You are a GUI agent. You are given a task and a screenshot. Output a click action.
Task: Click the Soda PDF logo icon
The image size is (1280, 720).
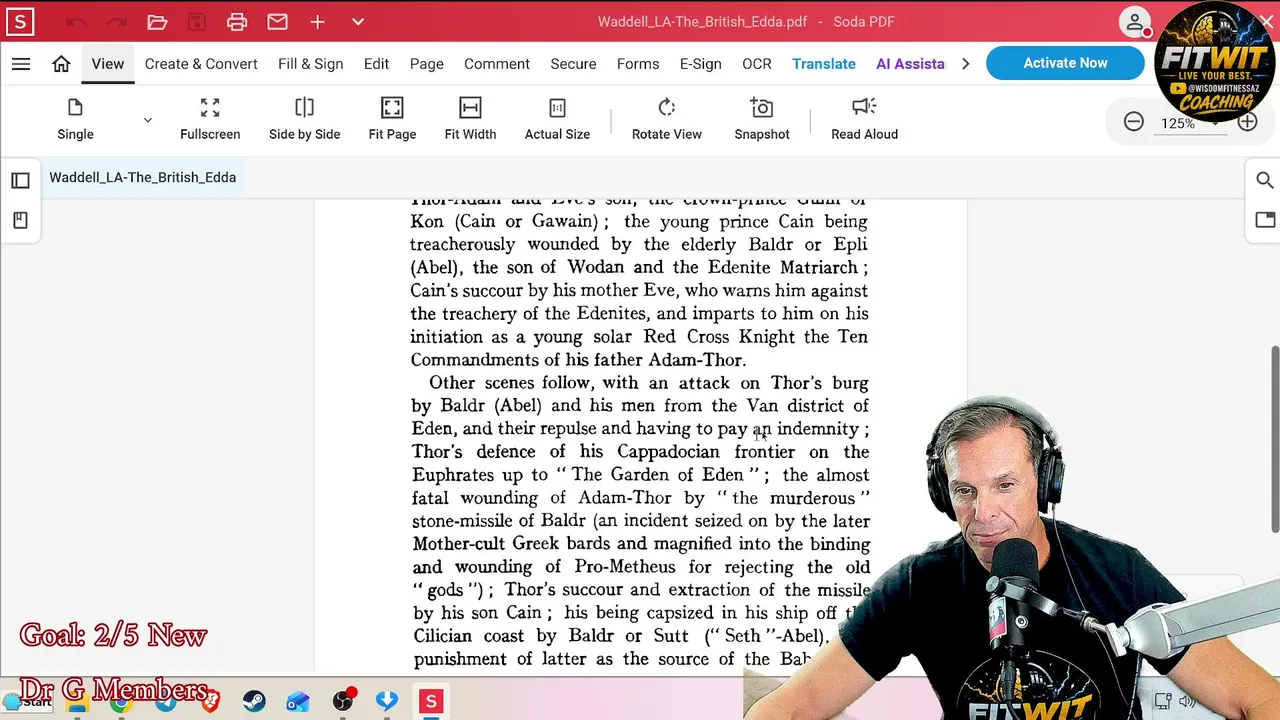20,21
